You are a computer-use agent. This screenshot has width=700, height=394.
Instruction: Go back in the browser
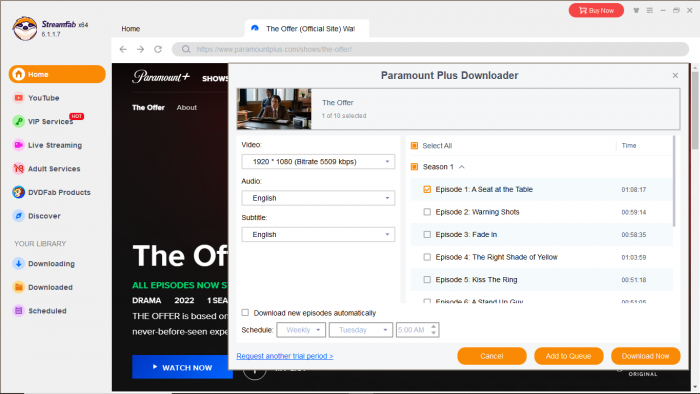pyautogui.click(x=123, y=49)
